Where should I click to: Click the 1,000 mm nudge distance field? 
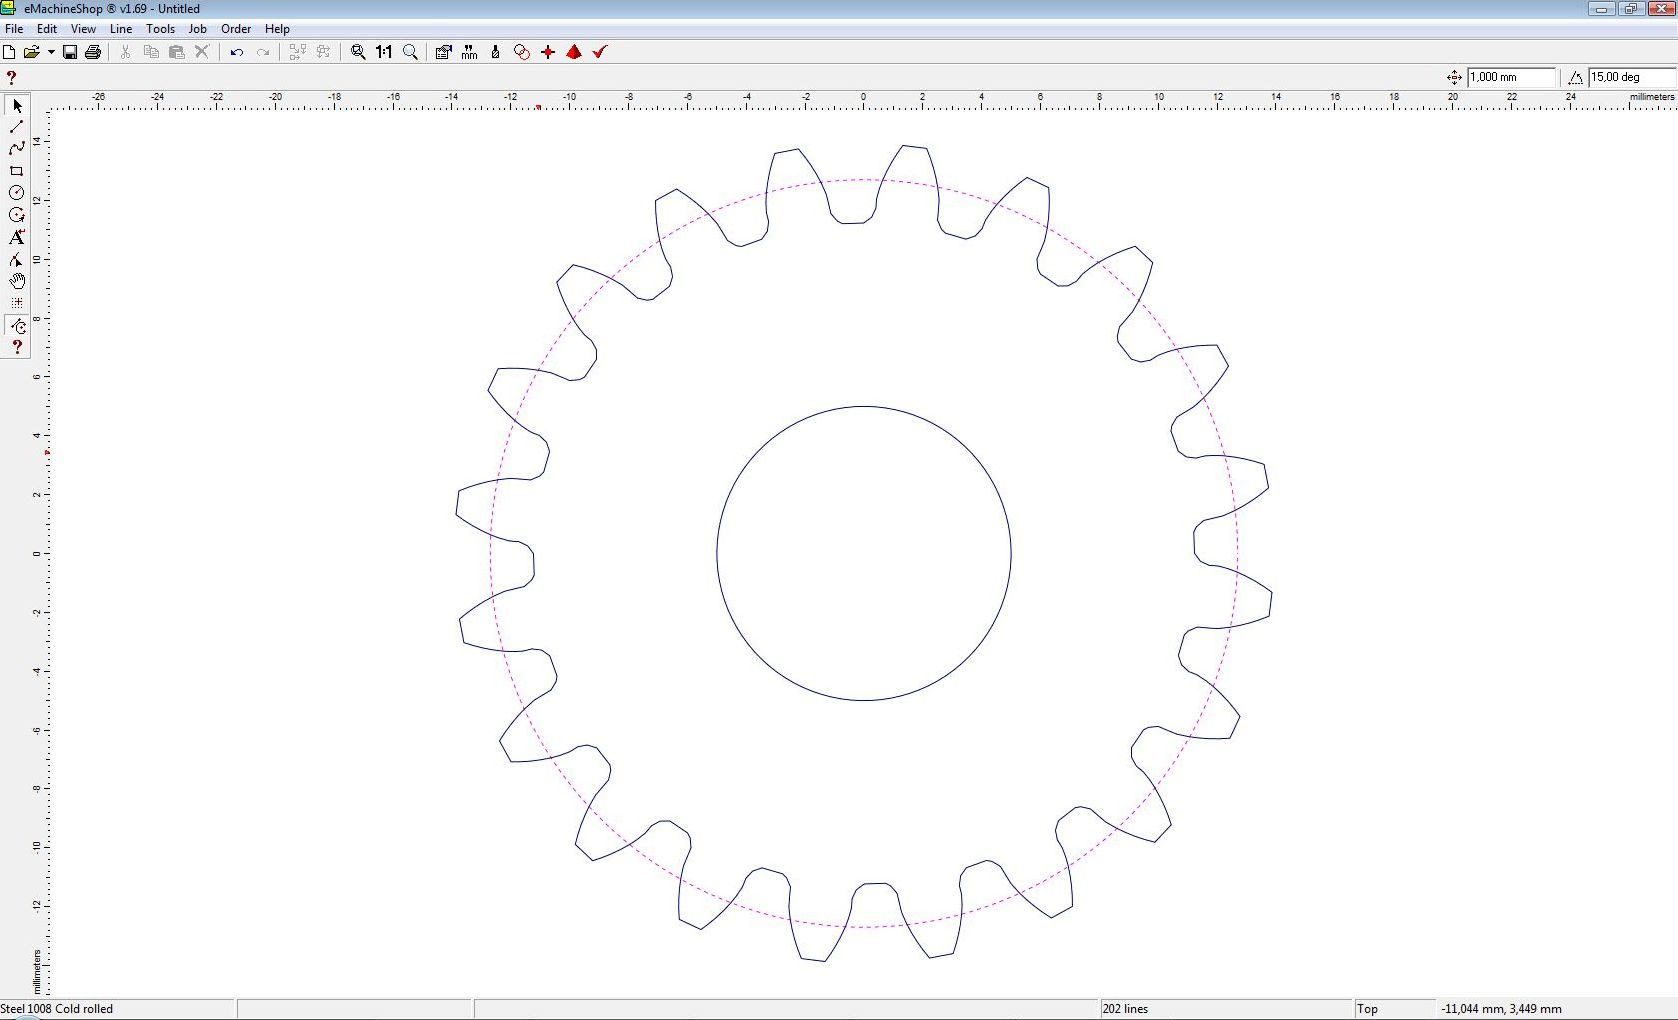1510,77
